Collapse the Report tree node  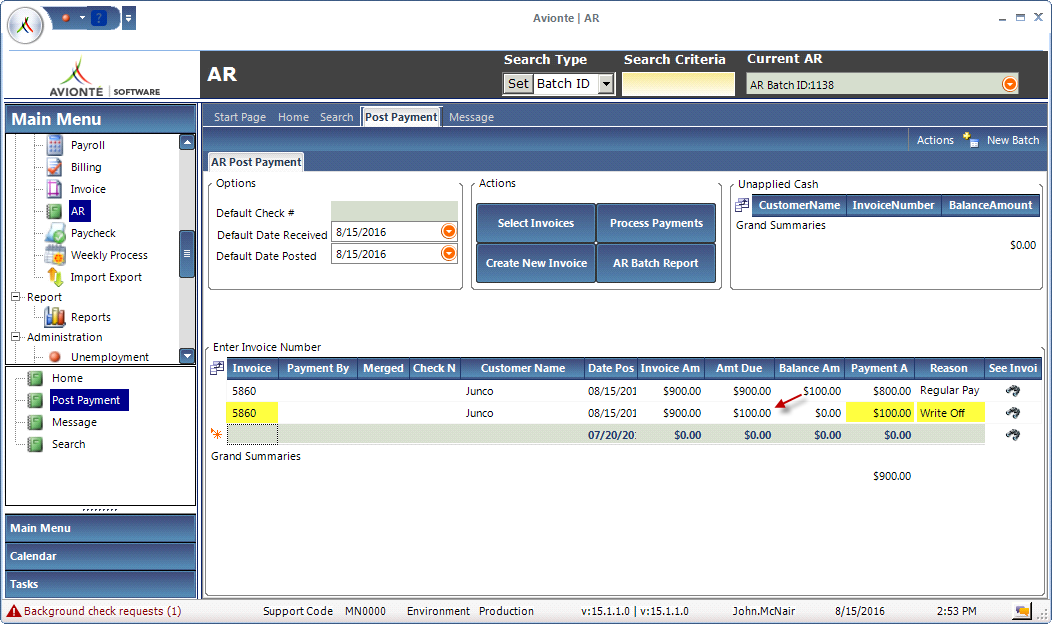tap(16, 297)
